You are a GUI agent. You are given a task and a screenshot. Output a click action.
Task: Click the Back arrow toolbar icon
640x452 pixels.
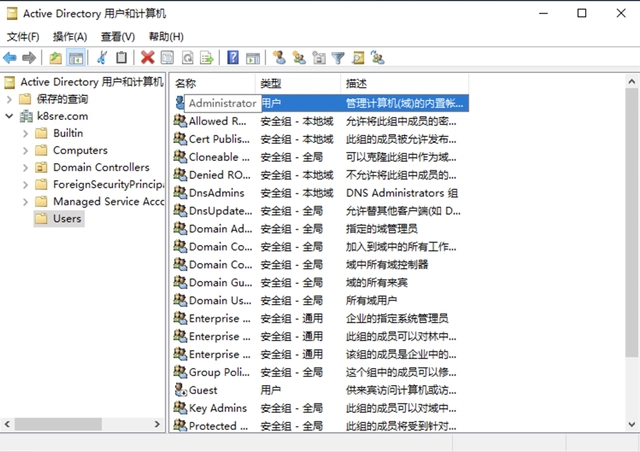(10, 58)
